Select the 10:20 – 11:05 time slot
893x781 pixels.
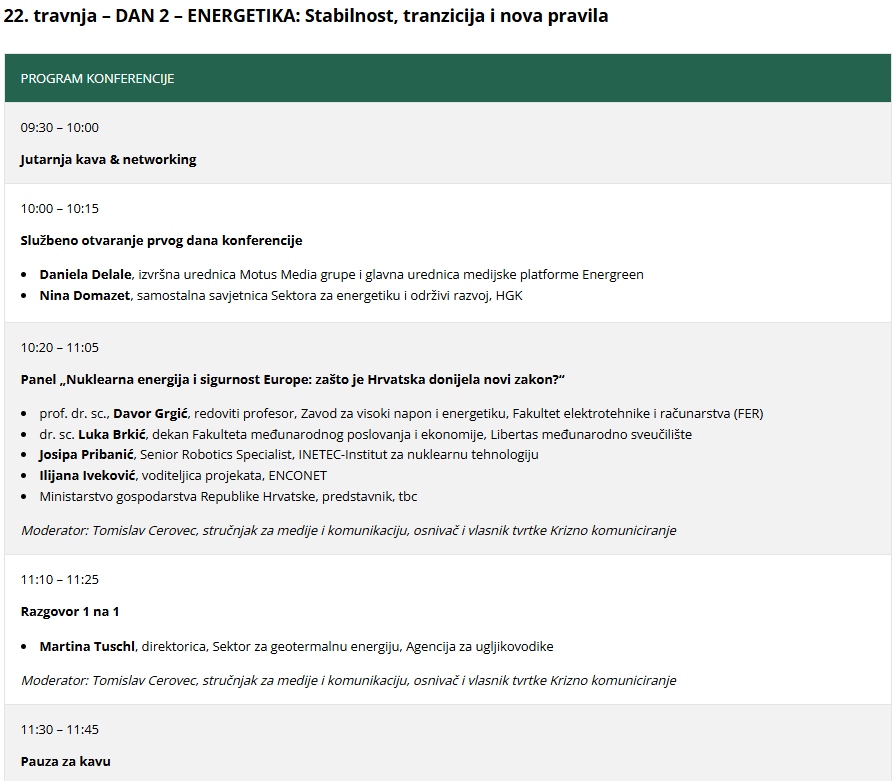point(59,347)
